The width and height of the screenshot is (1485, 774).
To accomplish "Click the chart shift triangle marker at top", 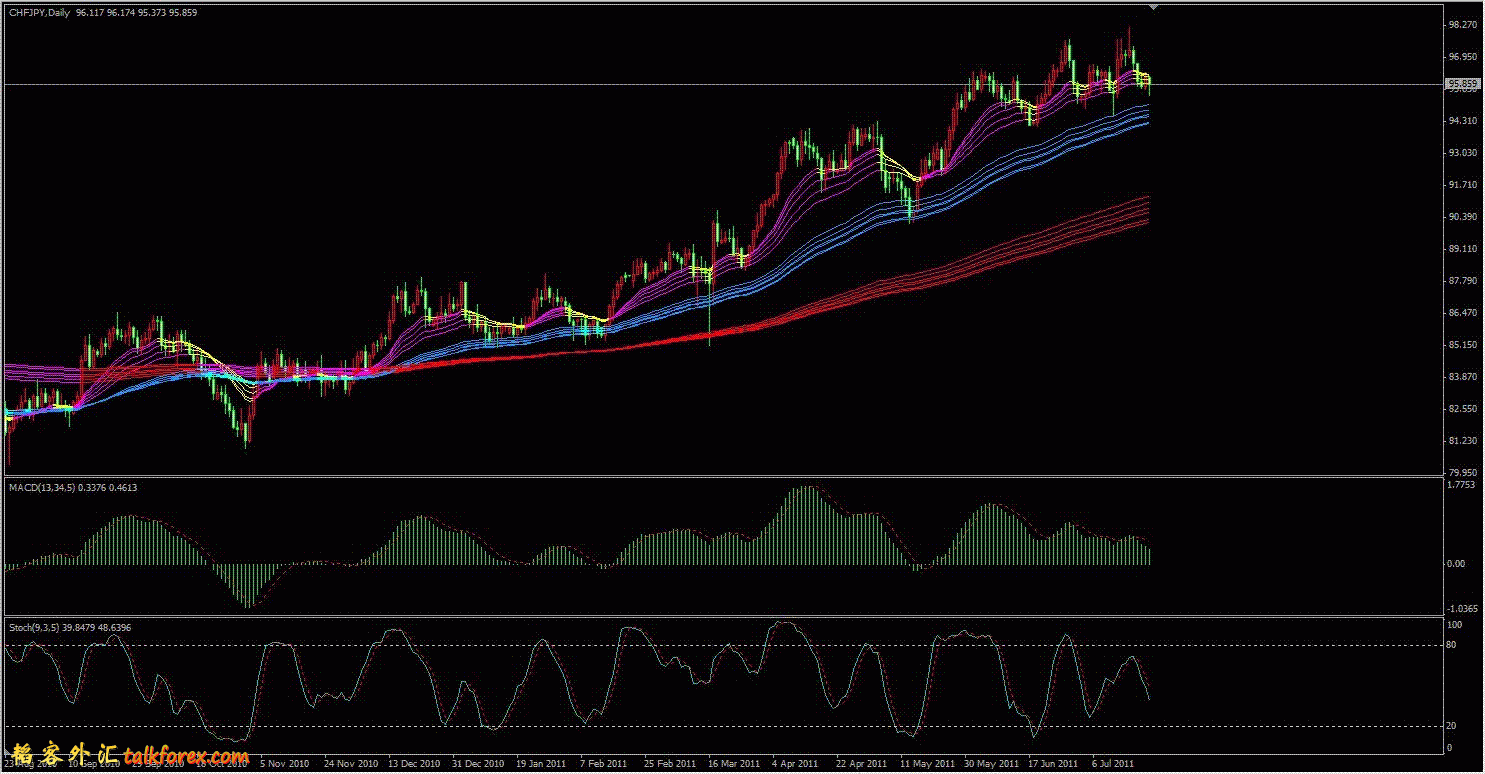I will [x=1155, y=7].
